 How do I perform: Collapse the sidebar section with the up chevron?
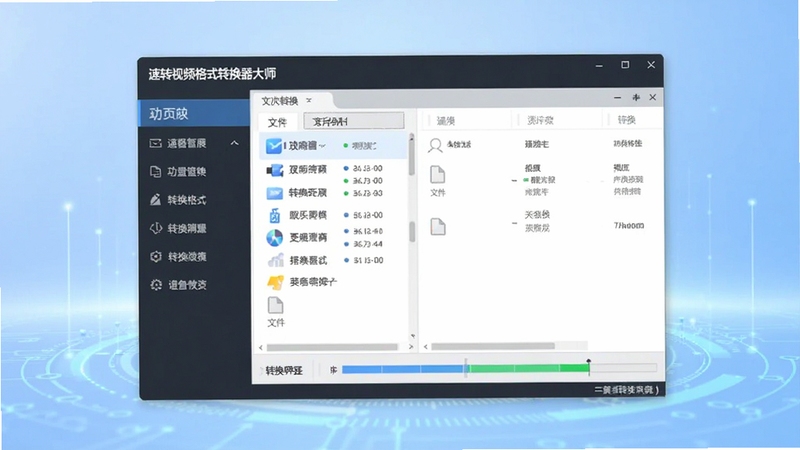(x=234, y=143)
